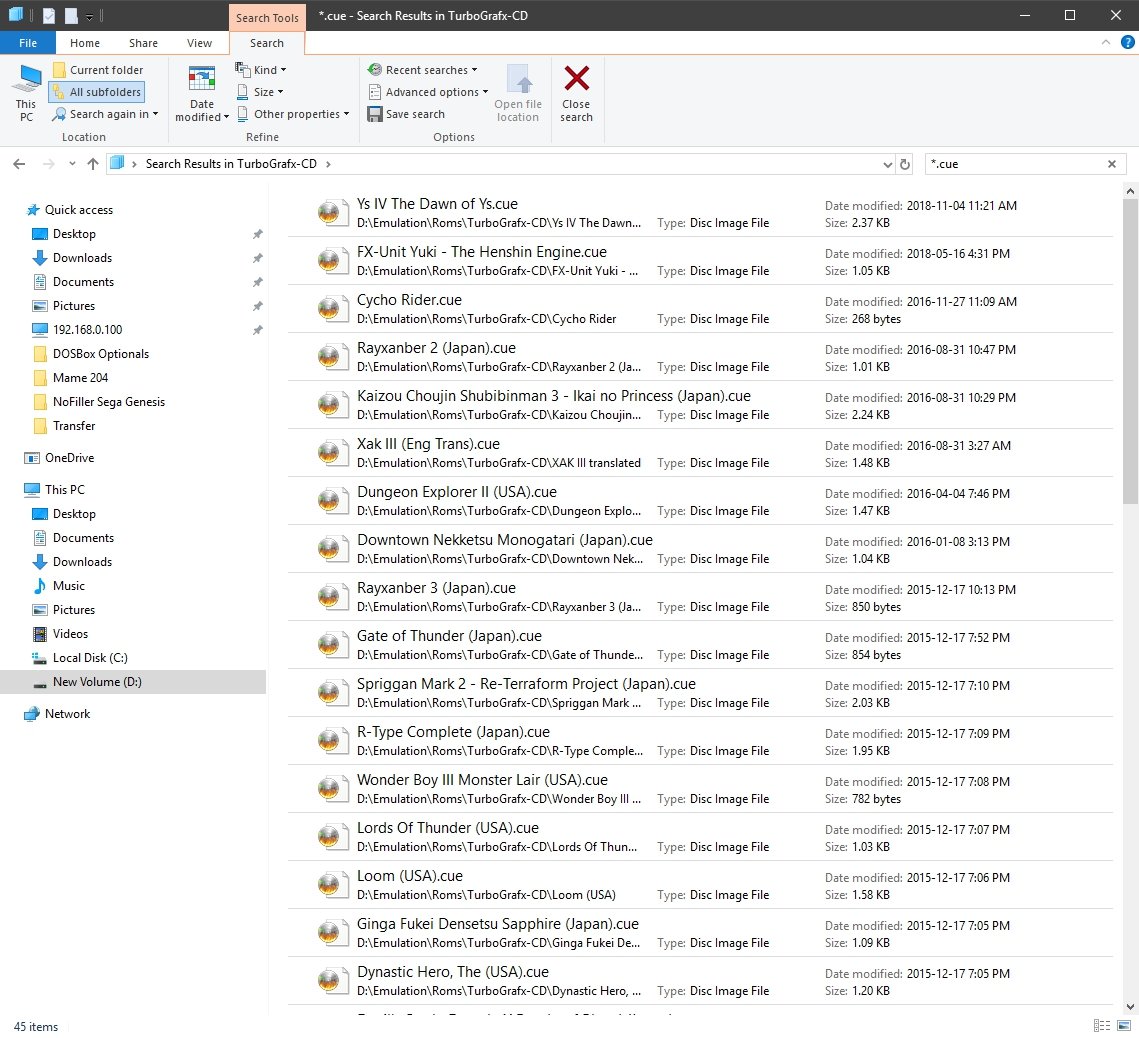Switch to the View ribbon tab
Viewport: 1139px width, 1038px height.
coord(199,43)
